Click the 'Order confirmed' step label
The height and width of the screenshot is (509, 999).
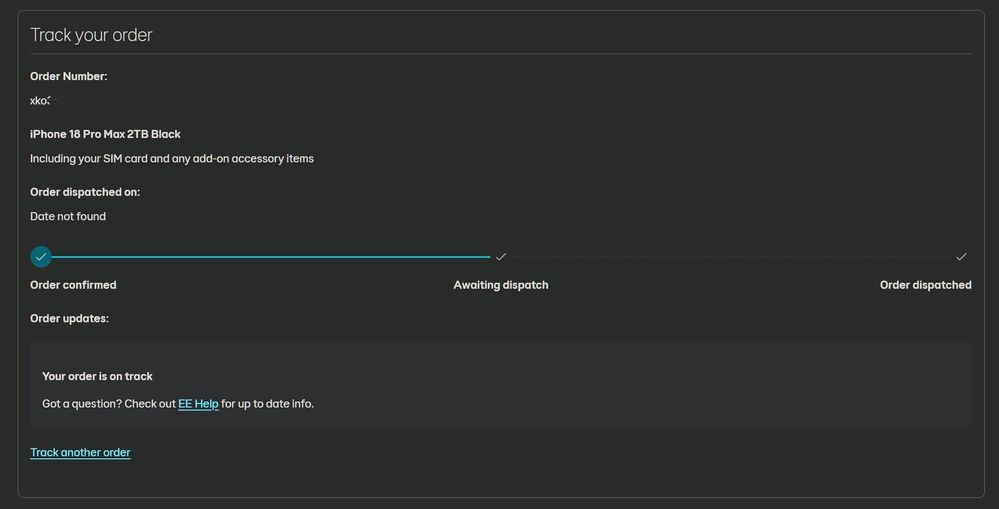click(x=73, y=285)
